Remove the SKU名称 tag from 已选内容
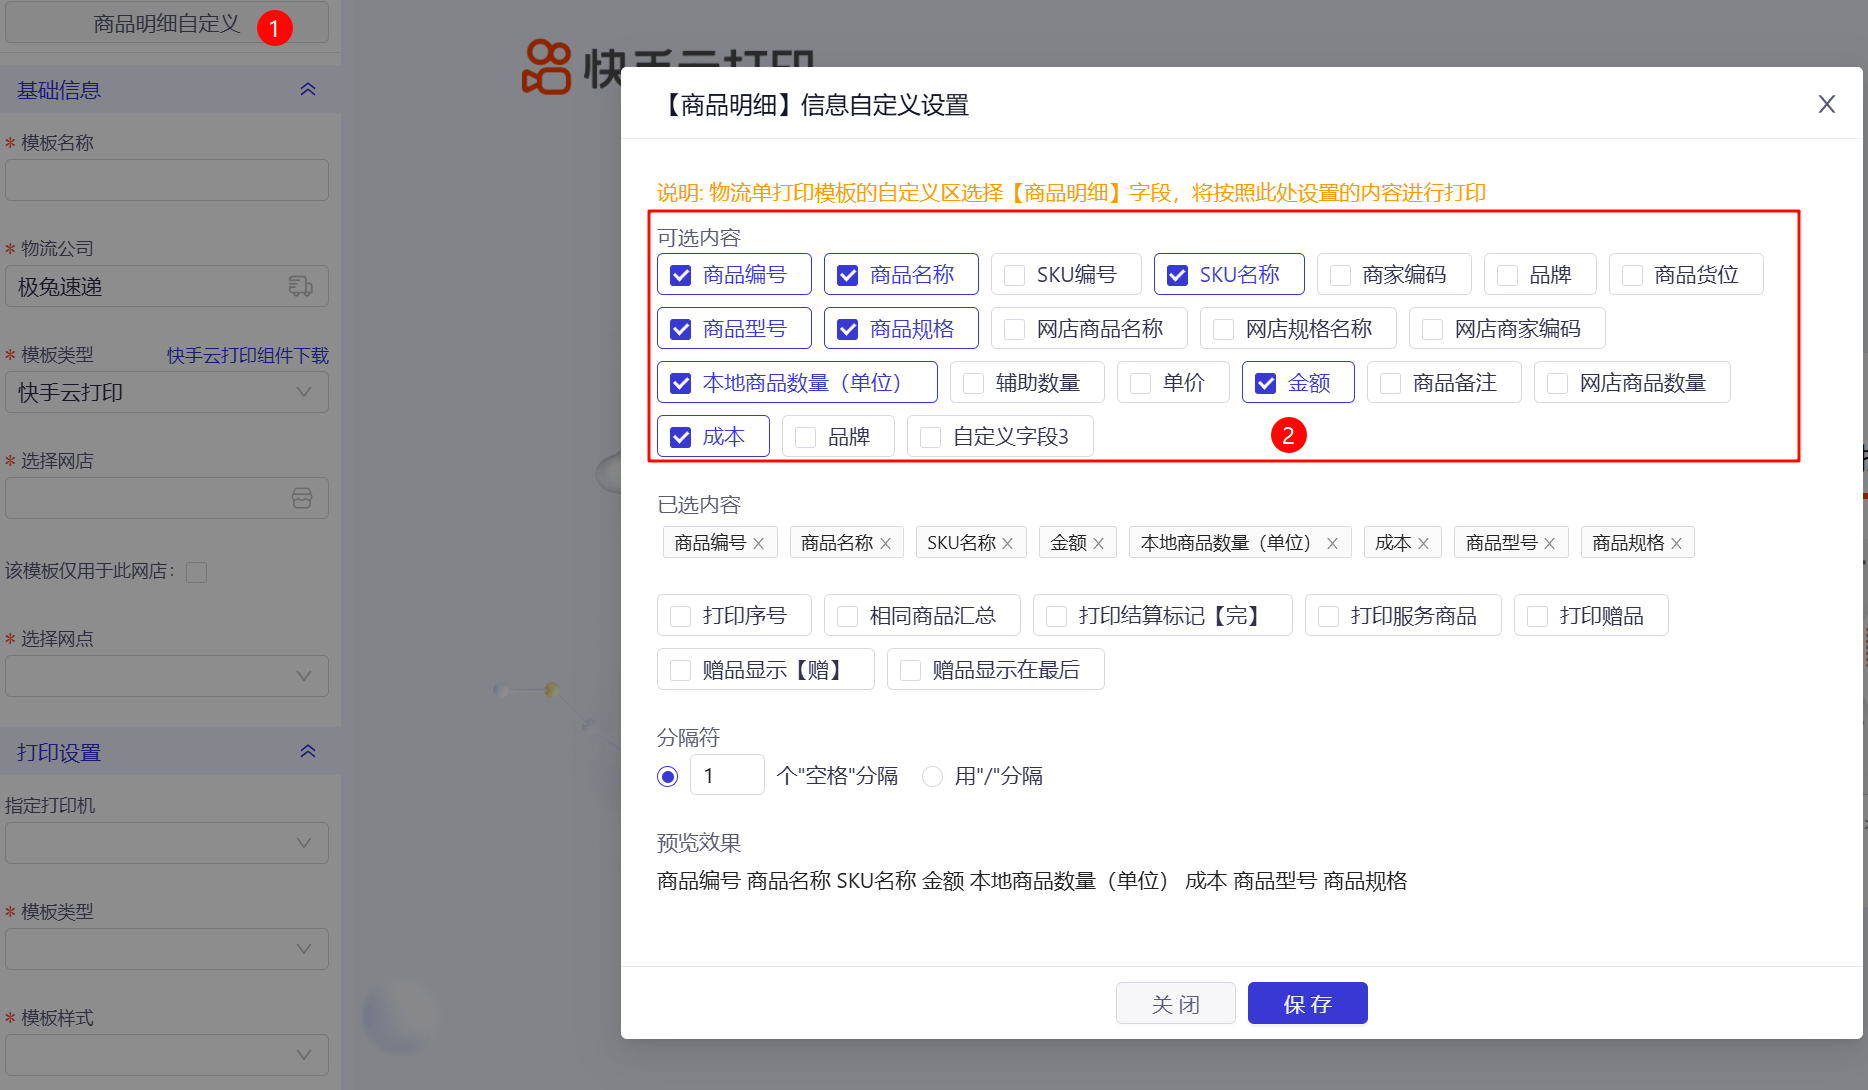The height and width of the screenshot is (1090, 1868). point(1008,543)
